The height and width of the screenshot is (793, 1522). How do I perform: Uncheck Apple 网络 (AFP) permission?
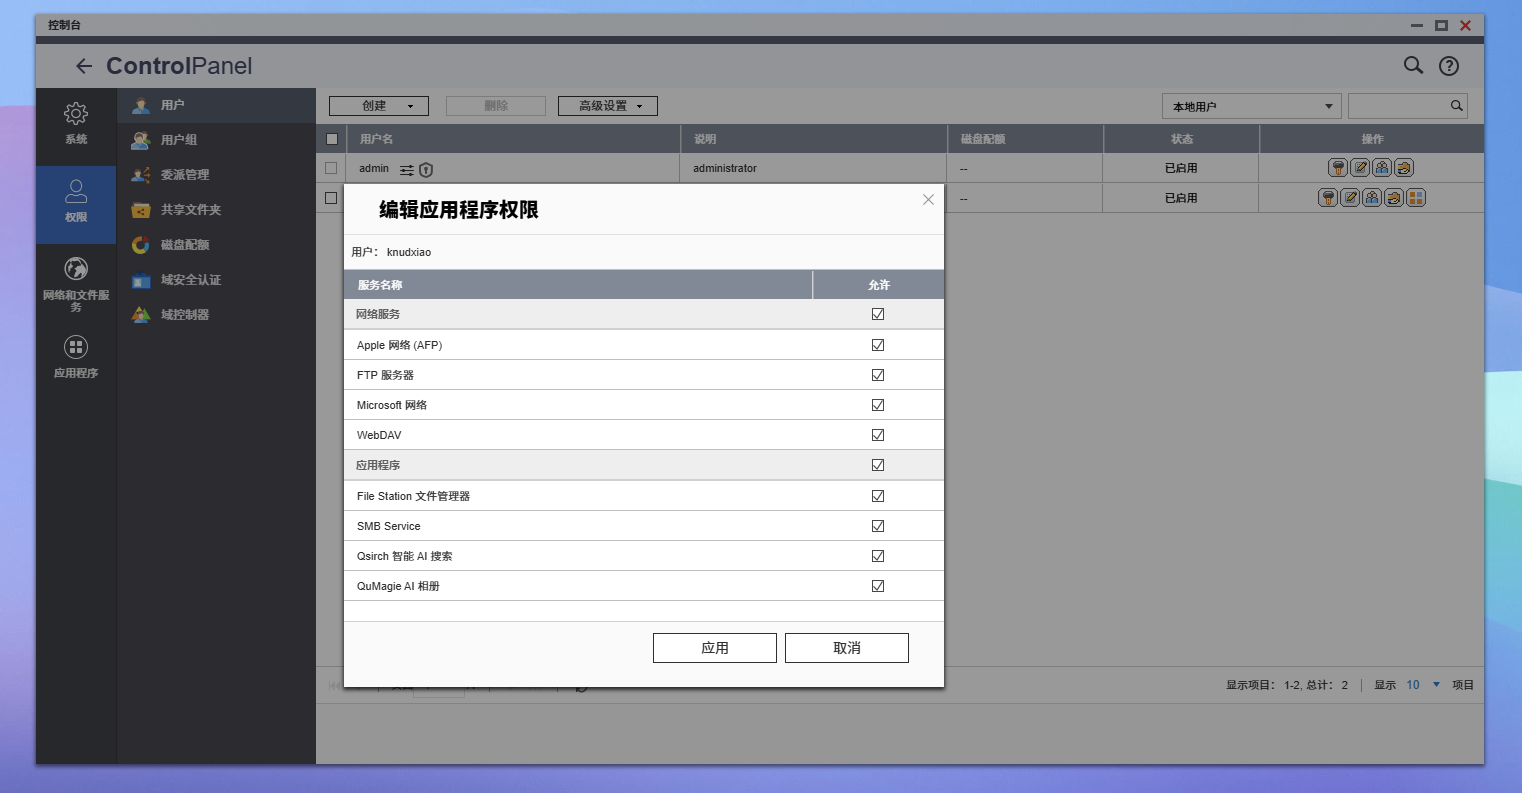point(878,345)
